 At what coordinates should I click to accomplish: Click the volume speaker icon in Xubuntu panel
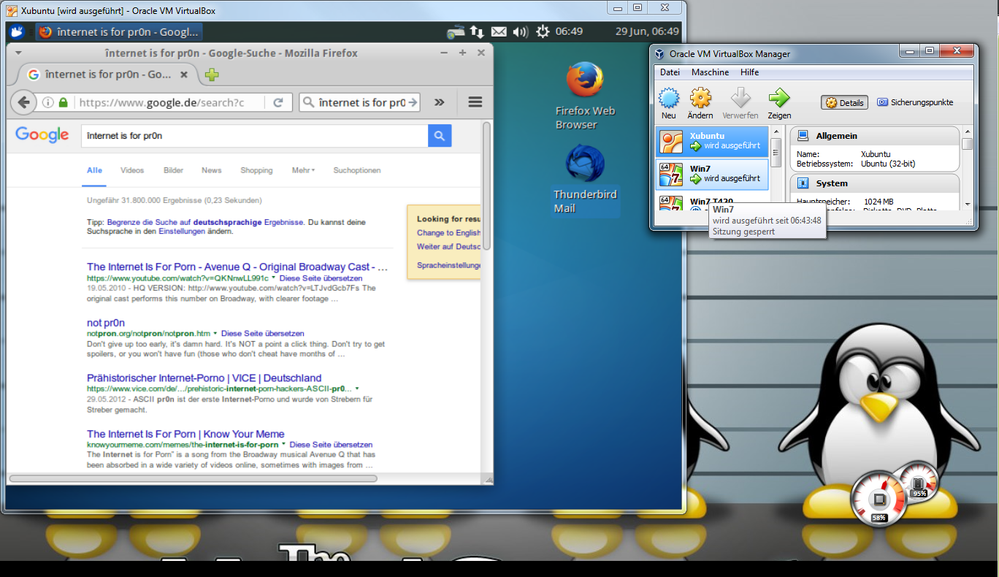(x=520, y=31)
